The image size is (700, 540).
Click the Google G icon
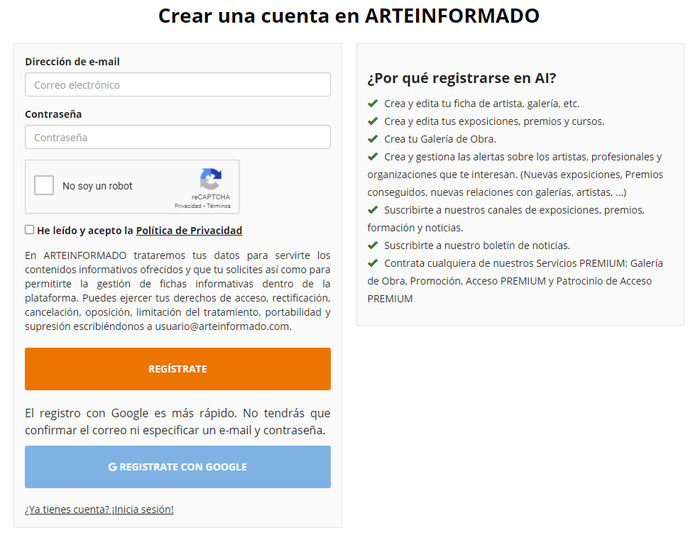pyautogui.click(x=112, y=467)
